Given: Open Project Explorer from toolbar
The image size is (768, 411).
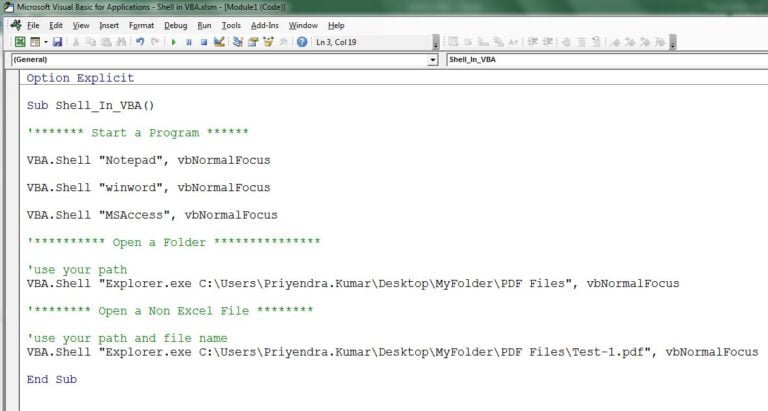Looking at the screenshot, I should click(238, 42).
